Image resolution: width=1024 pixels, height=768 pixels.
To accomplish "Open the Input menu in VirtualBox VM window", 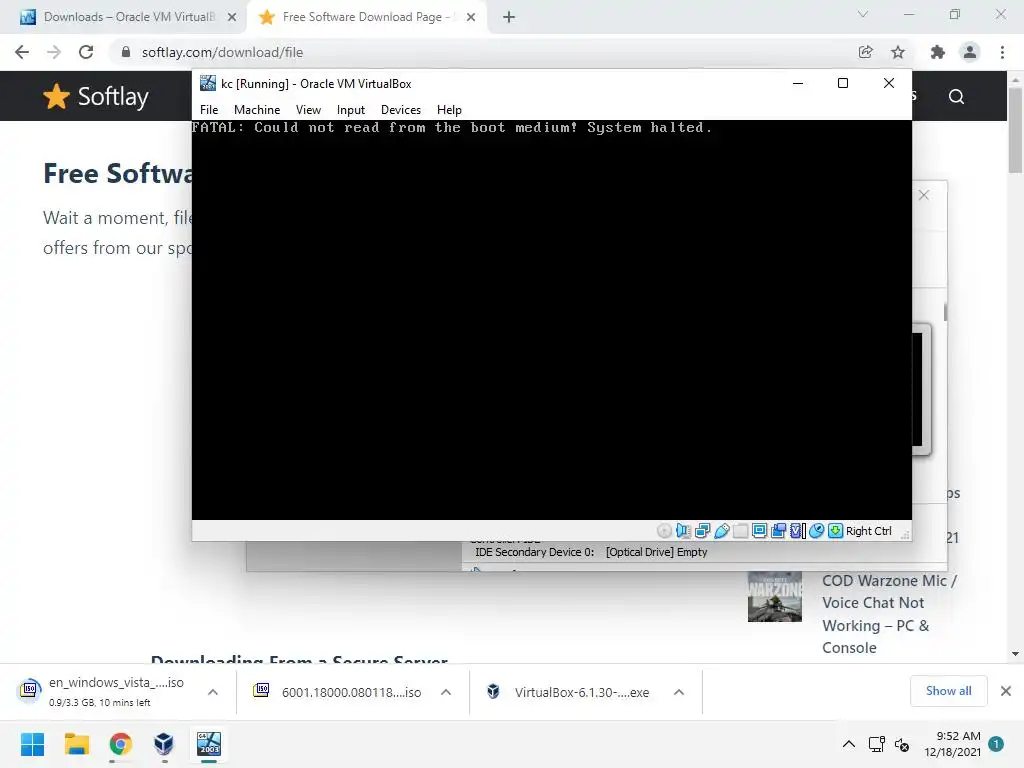I will 351,110.
